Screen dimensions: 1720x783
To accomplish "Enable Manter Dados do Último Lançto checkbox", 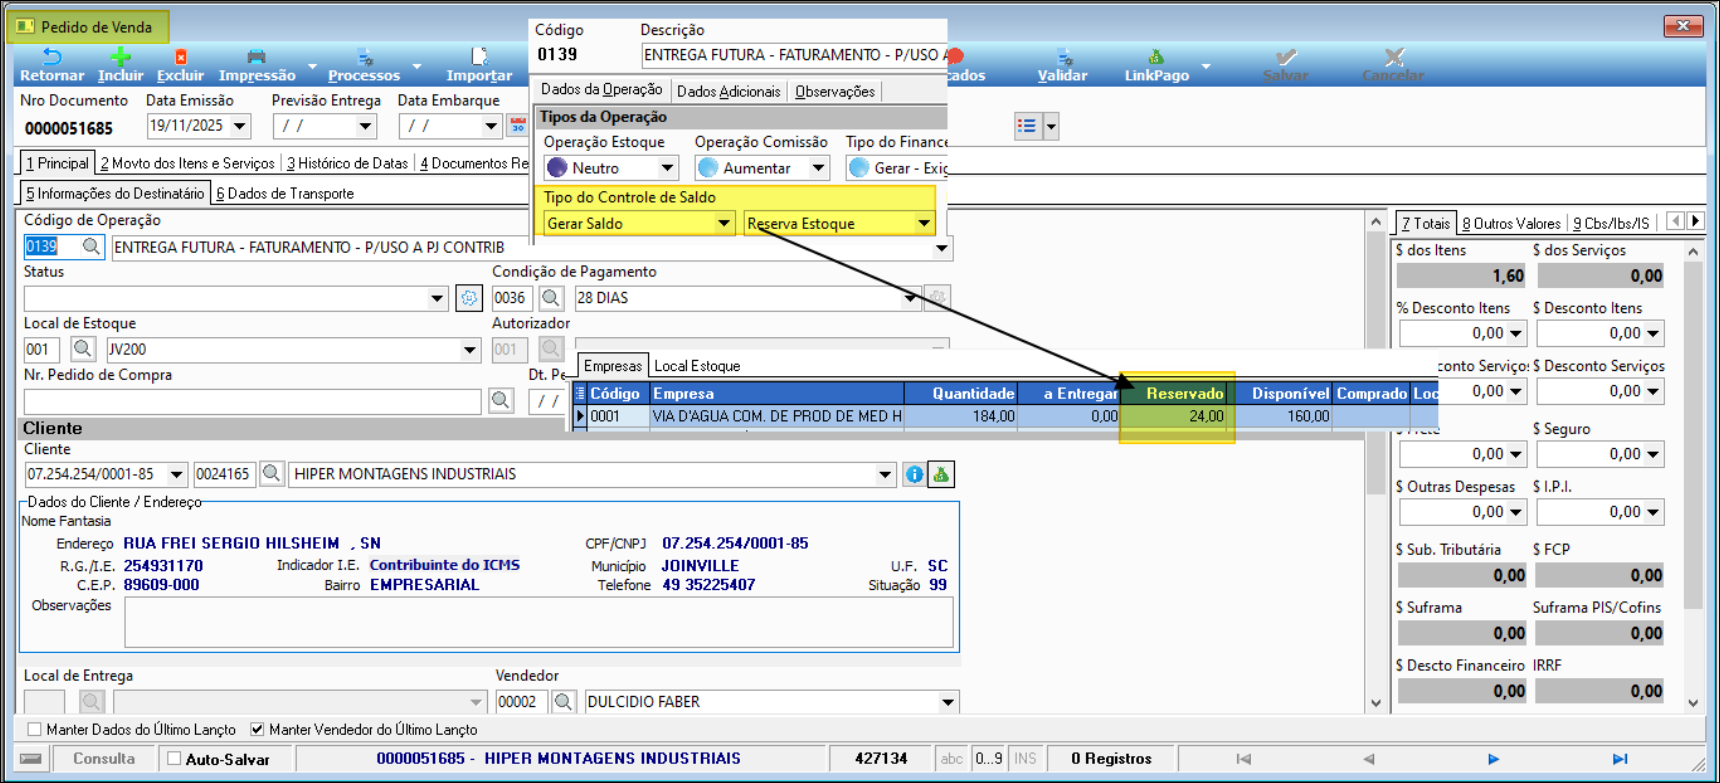I will (35, 729).
